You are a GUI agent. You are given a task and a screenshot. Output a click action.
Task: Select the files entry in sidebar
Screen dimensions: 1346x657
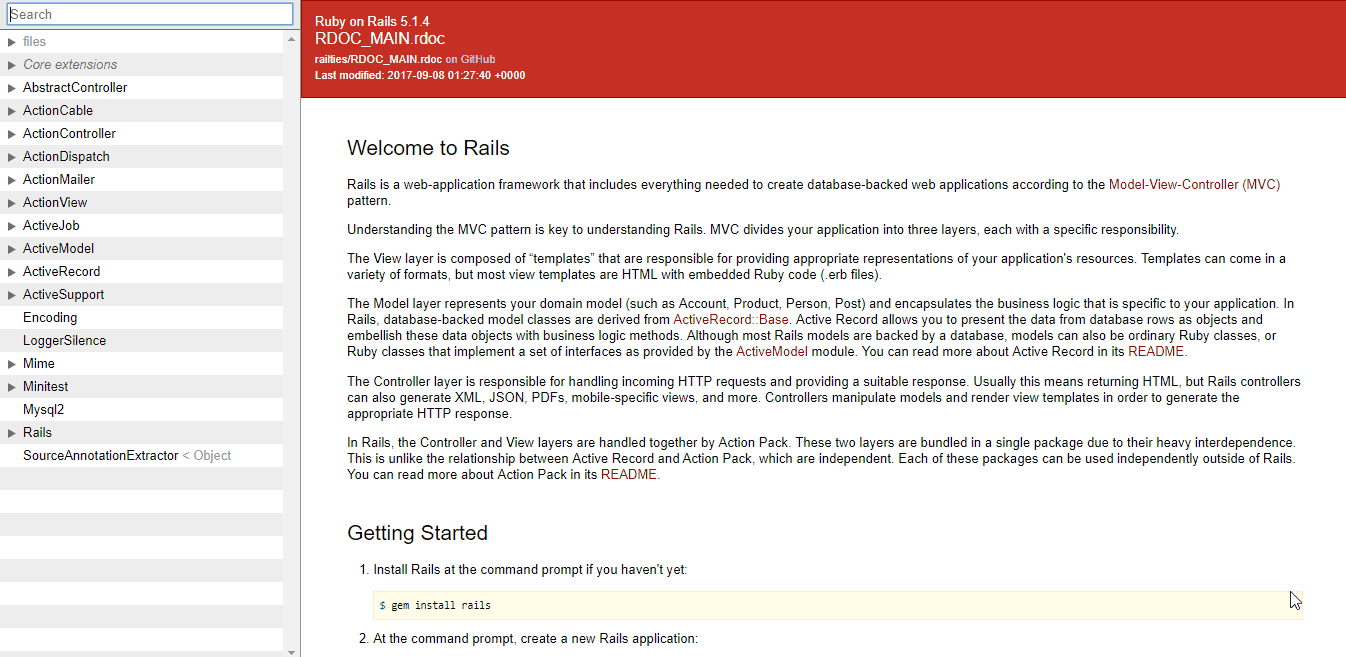(x=34, y=42)
